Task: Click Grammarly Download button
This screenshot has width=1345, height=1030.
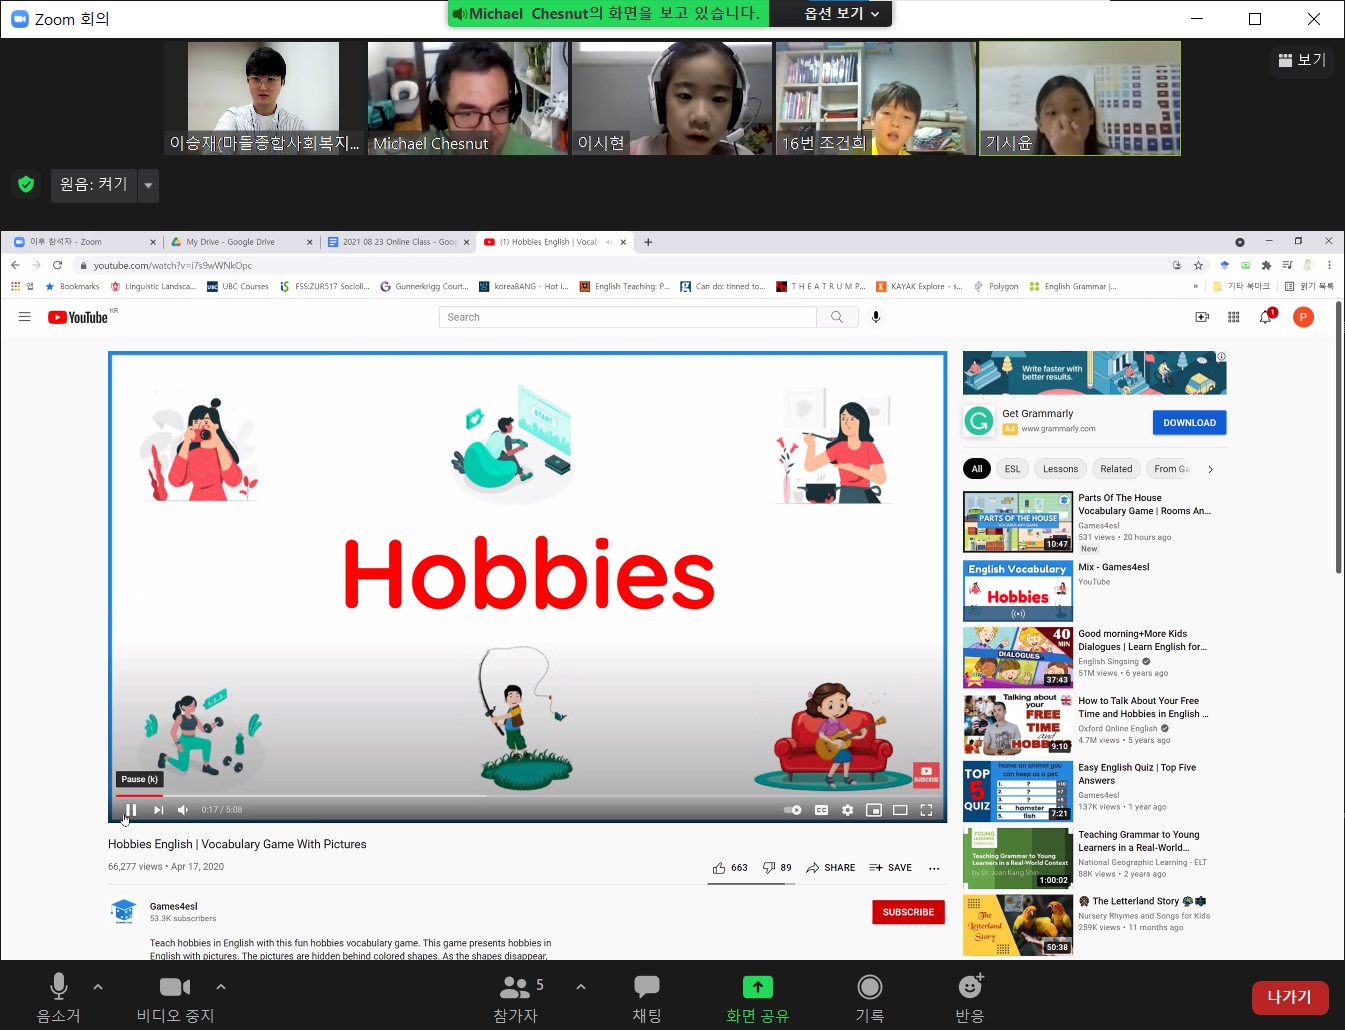Action: point(1189,423)
